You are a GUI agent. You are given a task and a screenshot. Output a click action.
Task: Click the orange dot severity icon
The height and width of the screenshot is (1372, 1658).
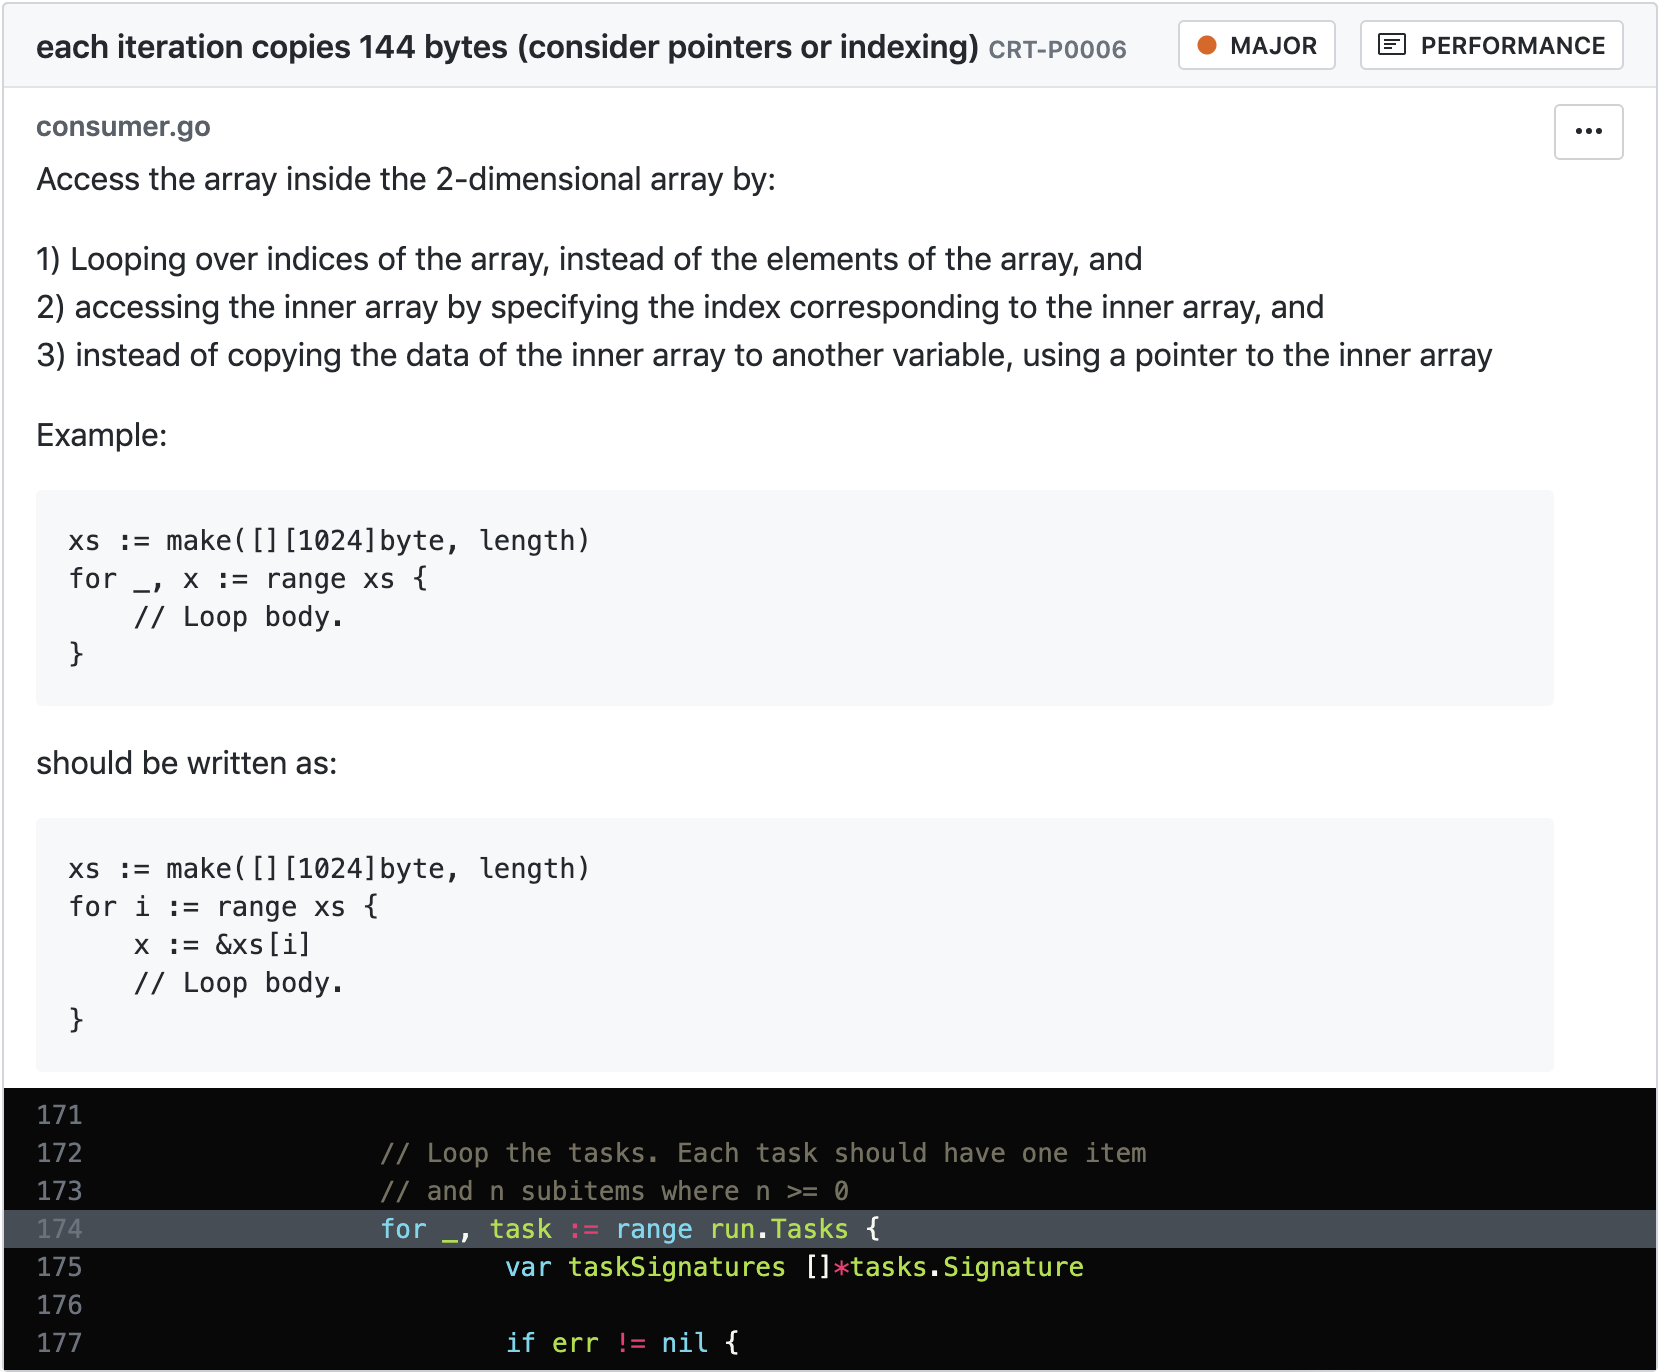click(1207, 45)
